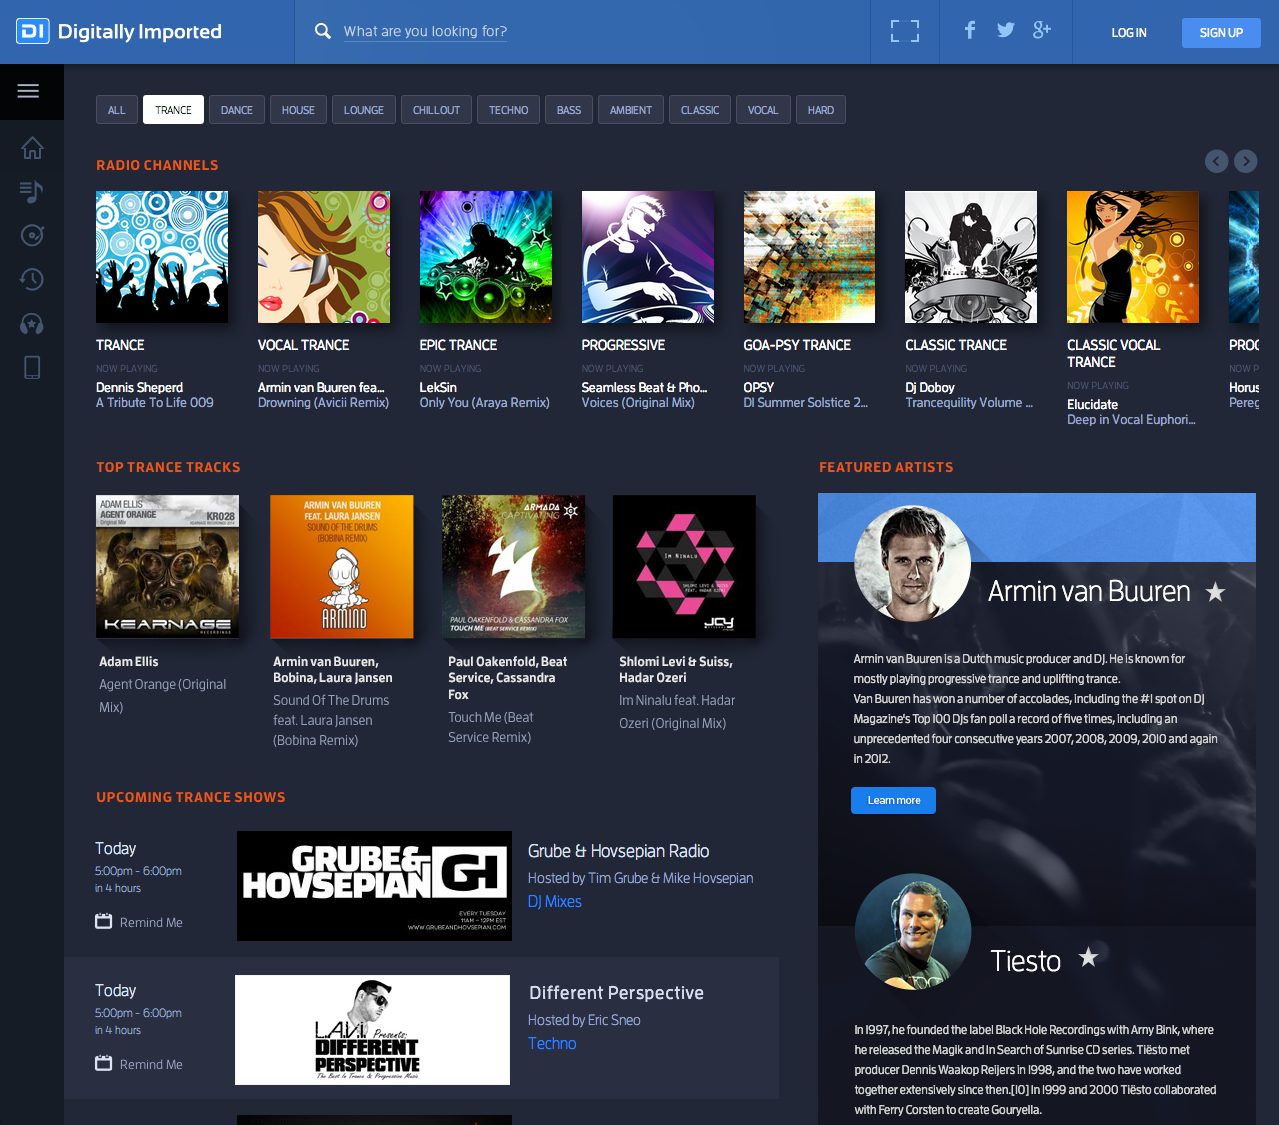This screenshot has width=1279, height=1125.
Task: Open the Vocal Trance channel thumbnail
Action: [324, 257]
